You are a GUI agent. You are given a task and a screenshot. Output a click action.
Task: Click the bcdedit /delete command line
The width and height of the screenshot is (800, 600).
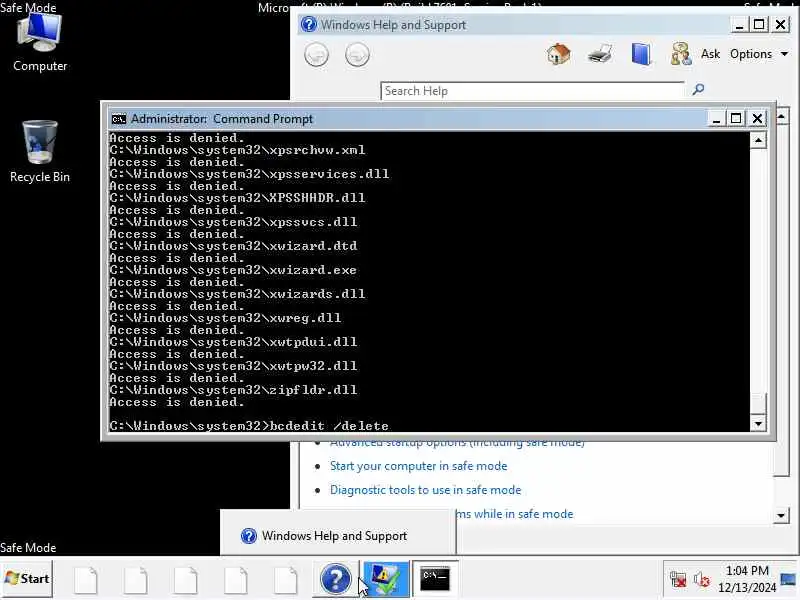pyautogui.click(x=249, y=426)
